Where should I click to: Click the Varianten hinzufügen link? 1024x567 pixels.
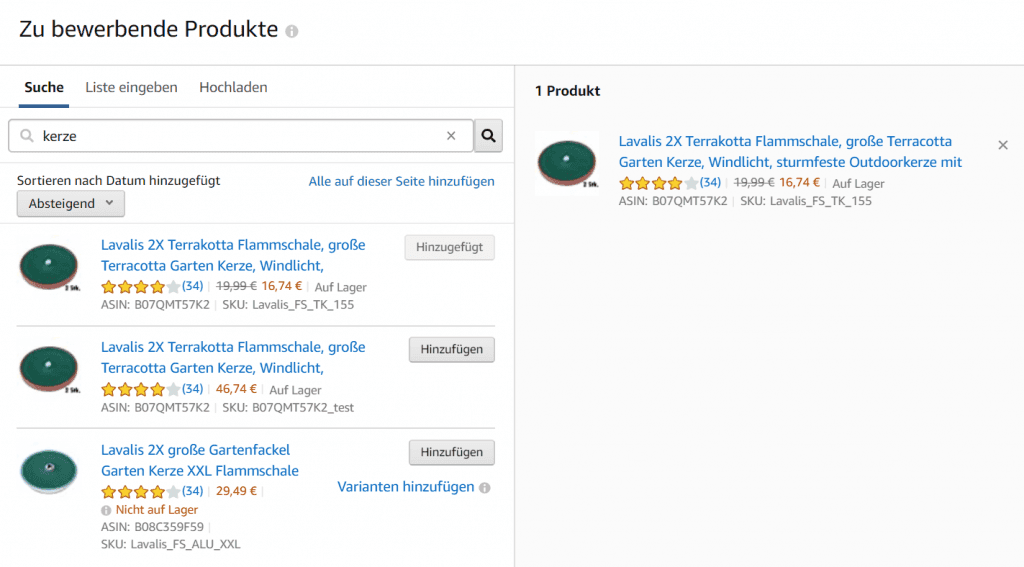tap(406, 487)
